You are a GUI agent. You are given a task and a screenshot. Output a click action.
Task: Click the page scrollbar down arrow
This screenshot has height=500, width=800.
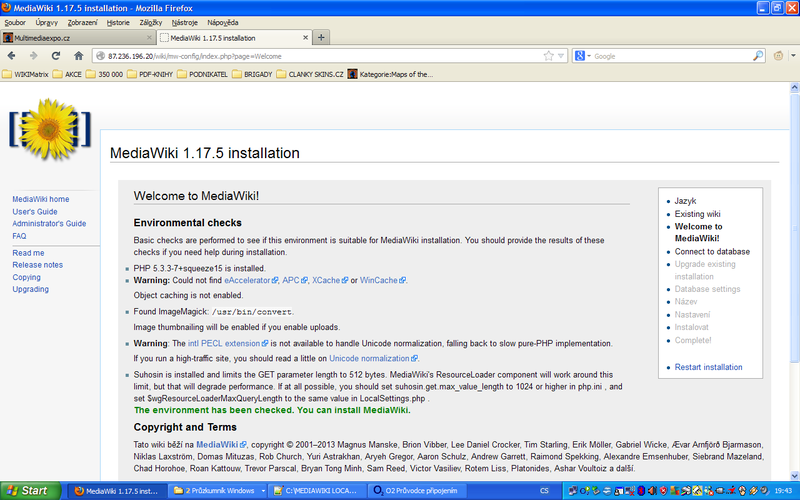pos(794,475)
